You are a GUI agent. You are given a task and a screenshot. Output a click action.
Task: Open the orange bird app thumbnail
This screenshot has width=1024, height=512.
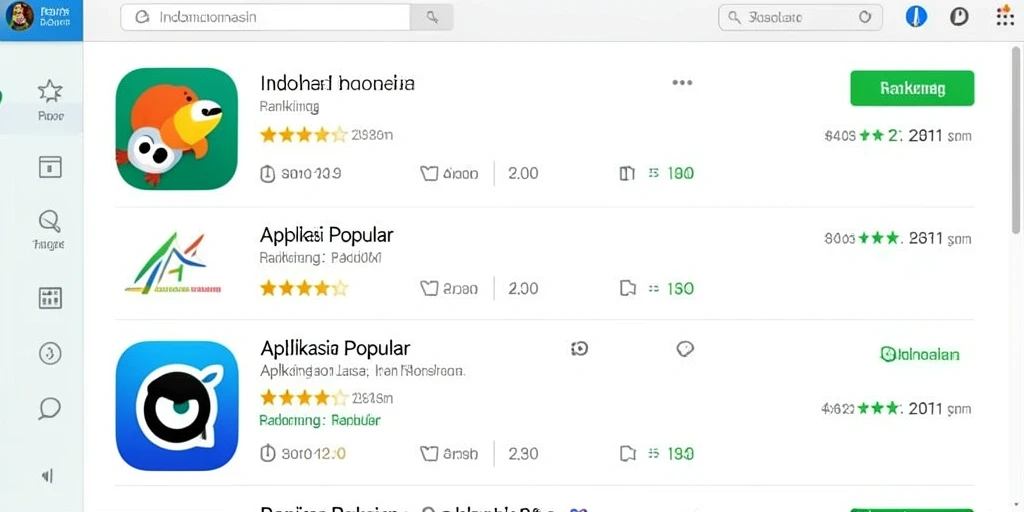(x=176, y=129)
